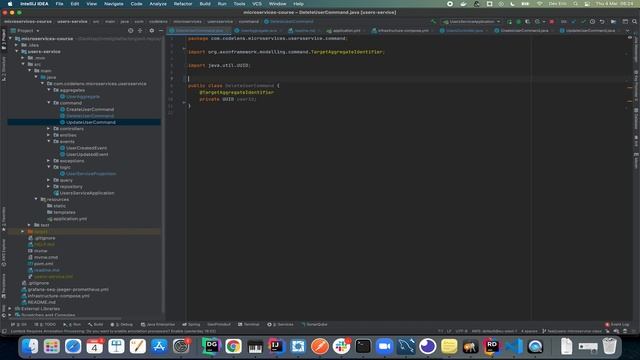Open the TODO tool window

[45, 324]
